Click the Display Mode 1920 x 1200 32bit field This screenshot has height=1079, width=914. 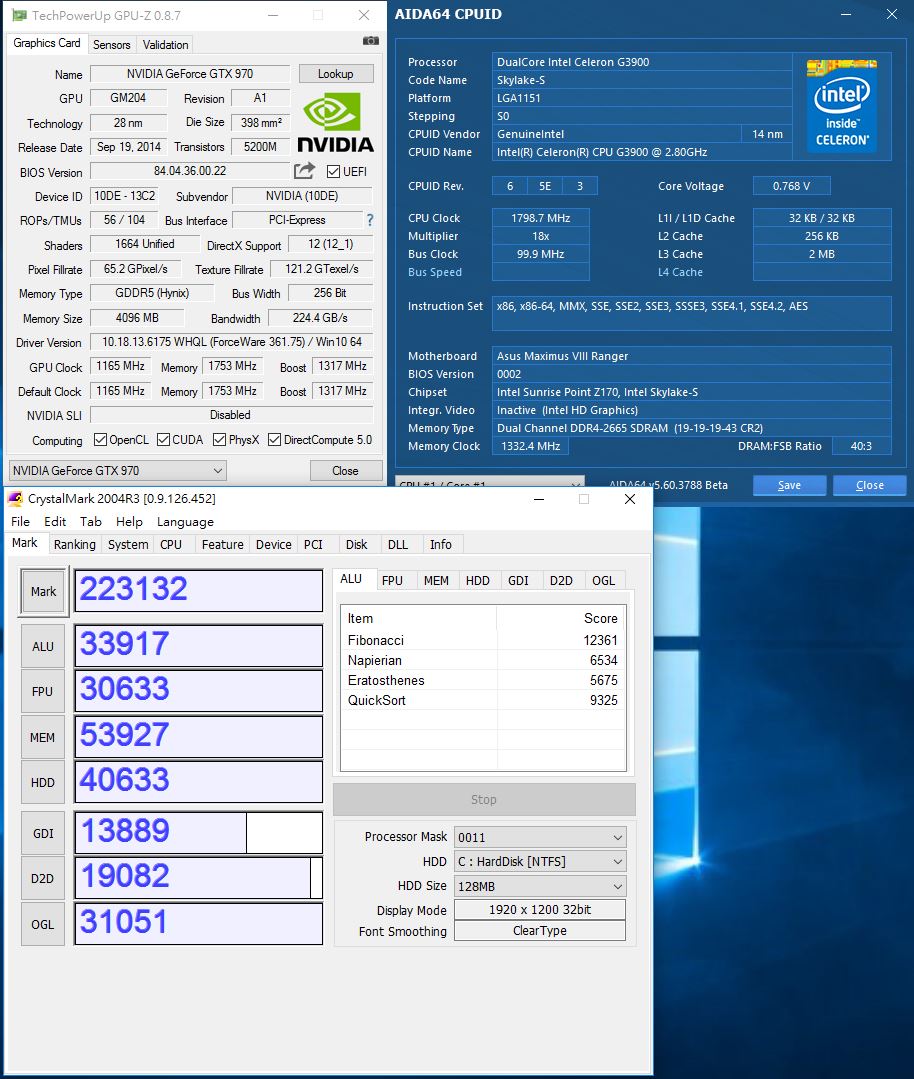tap(540, 910)
